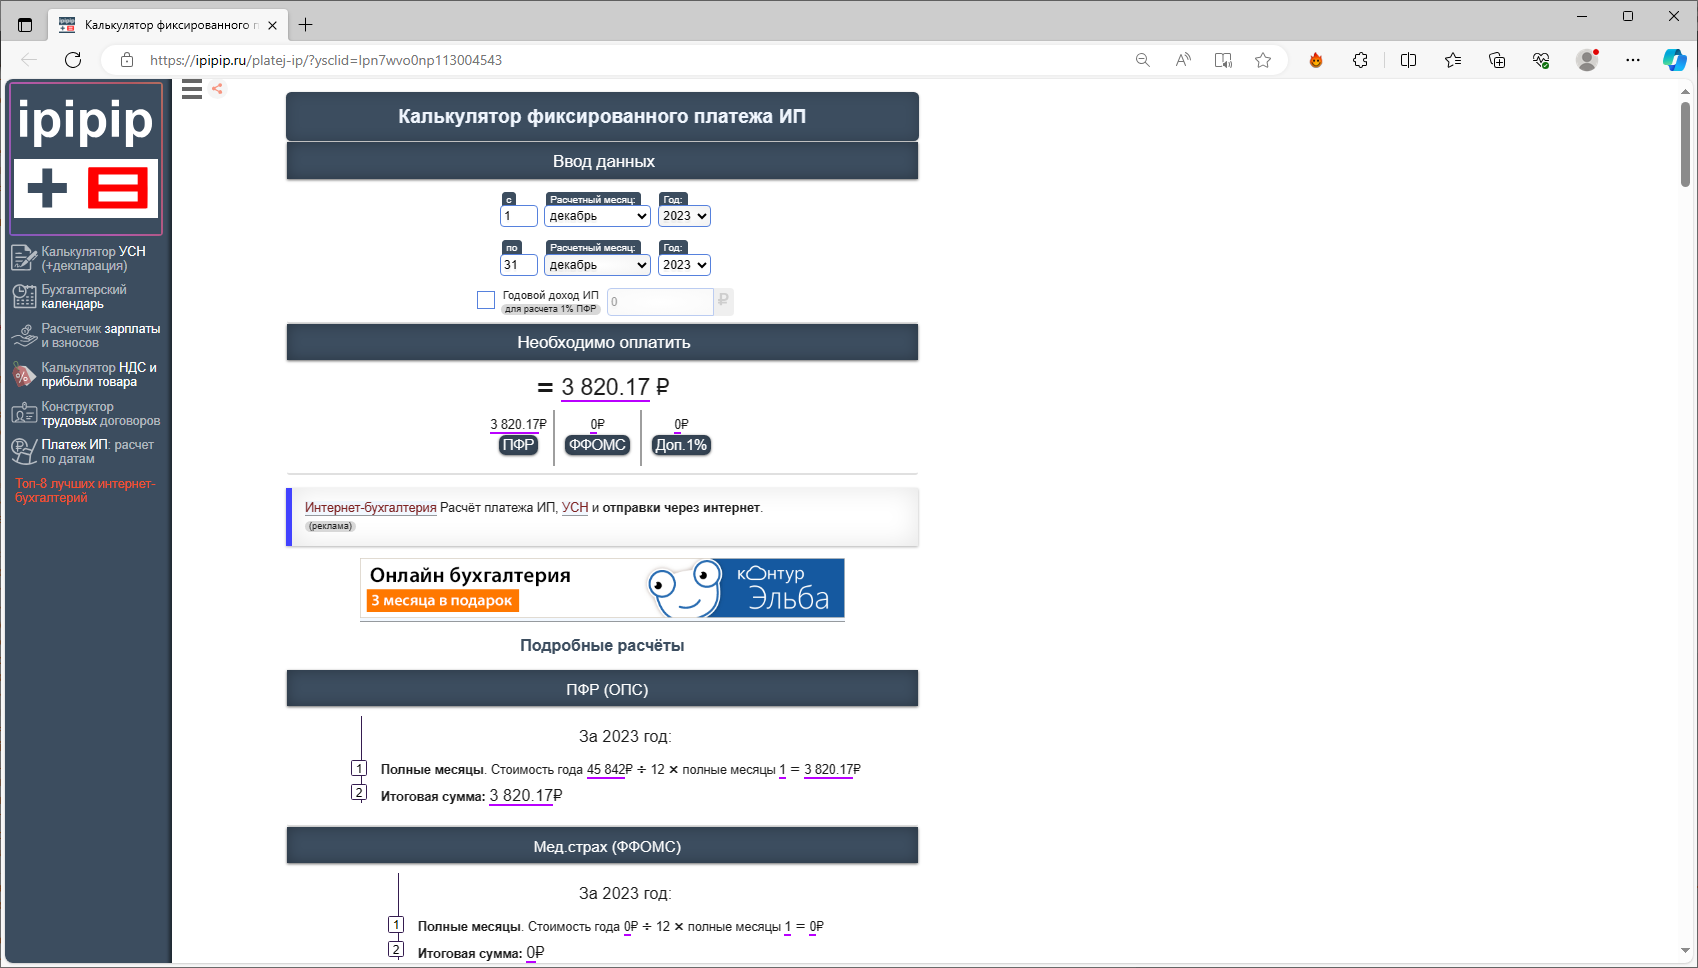Click scrollbar down arrow
1698x968 pixels.
tap(1685, 951)
